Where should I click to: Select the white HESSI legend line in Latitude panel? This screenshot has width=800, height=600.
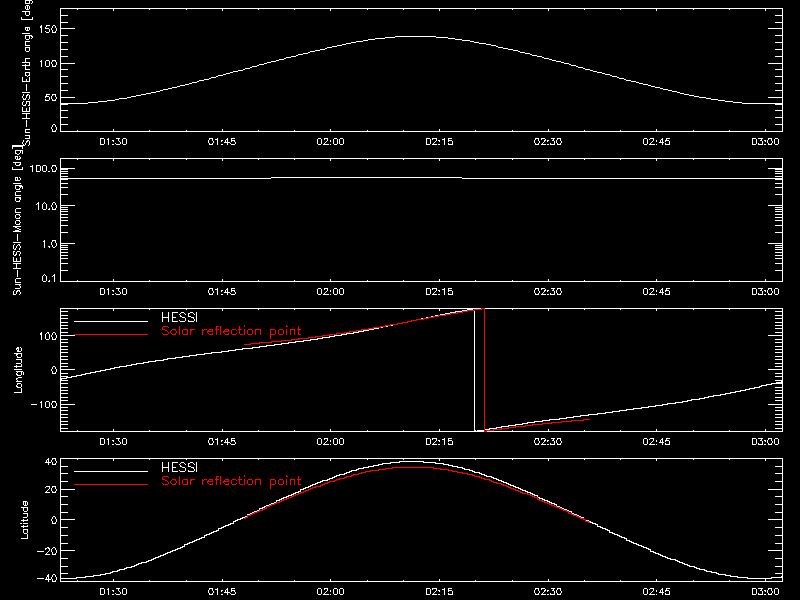pyautogui.click(x=111, y=471)
